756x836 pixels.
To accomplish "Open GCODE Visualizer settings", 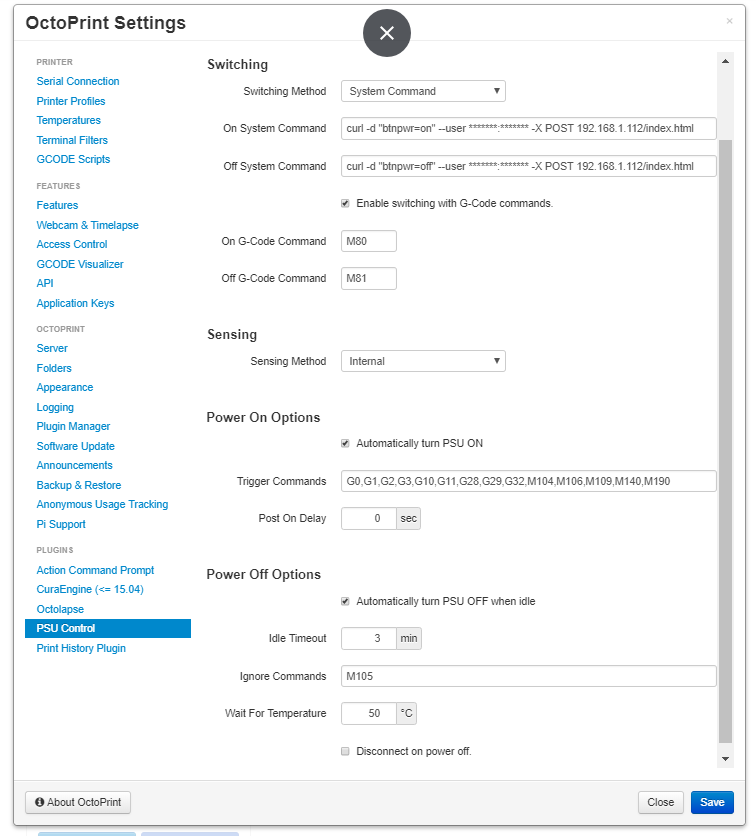I will coord(80,264).
